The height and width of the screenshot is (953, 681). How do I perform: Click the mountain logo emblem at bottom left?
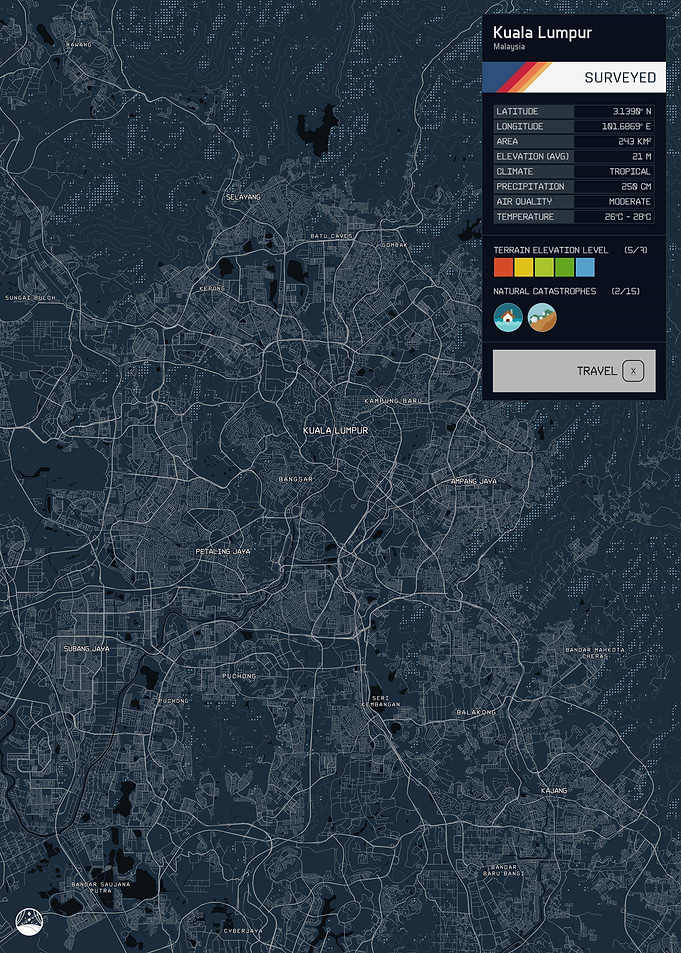29,921
